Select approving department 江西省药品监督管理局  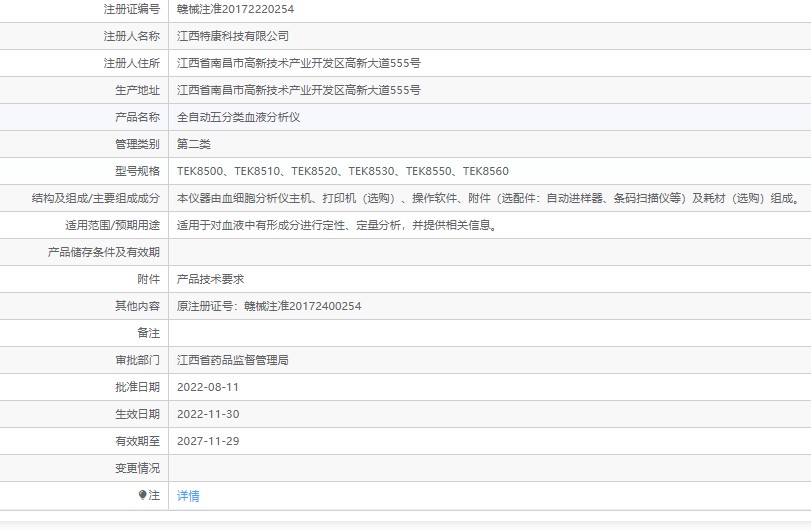coord(233,360)
